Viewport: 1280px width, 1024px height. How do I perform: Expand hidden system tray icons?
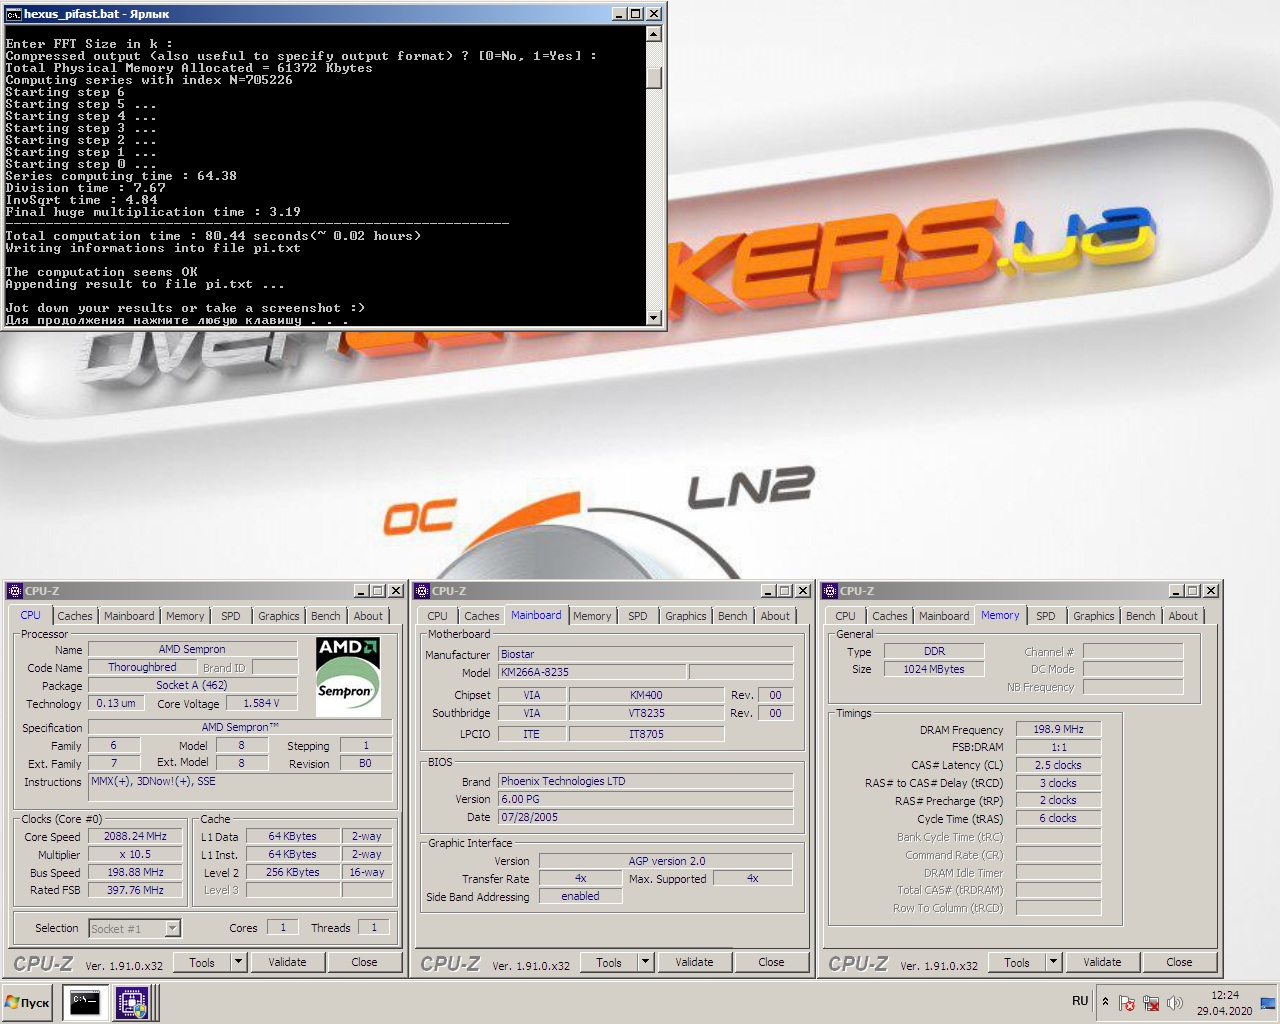pos(1105,1001)
